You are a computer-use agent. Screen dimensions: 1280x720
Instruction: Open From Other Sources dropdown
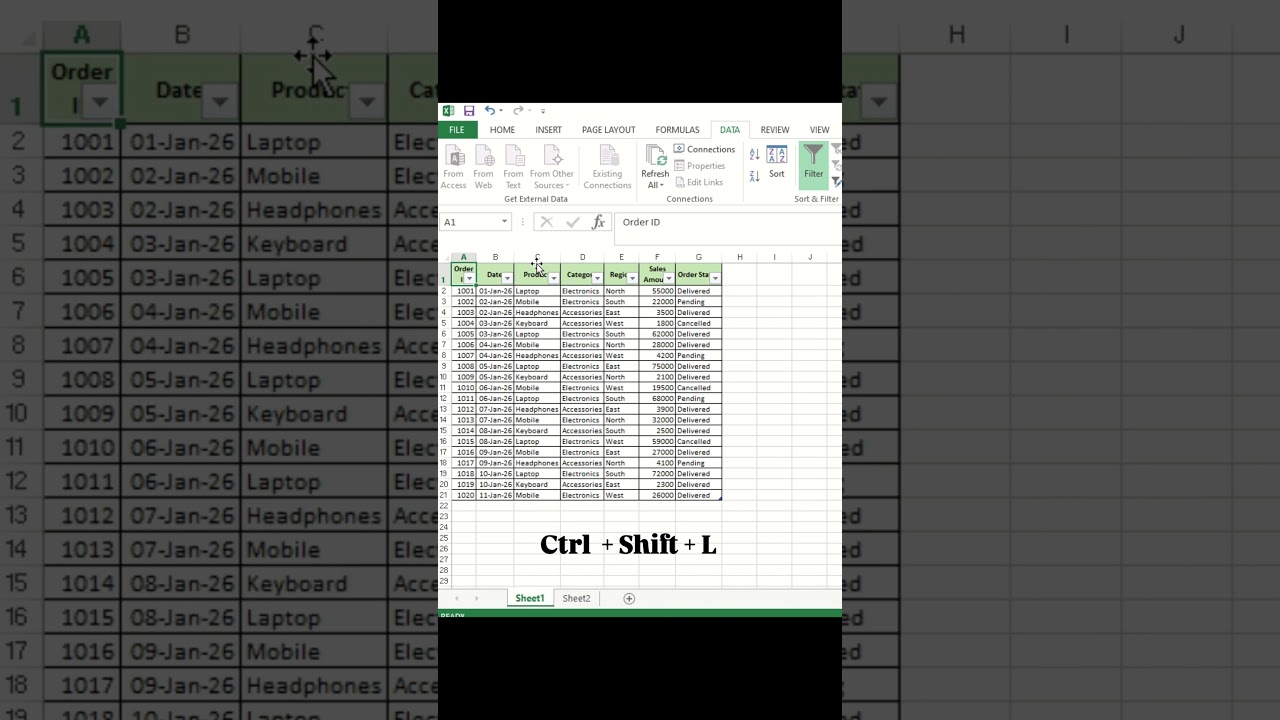(x=552, y=167)
